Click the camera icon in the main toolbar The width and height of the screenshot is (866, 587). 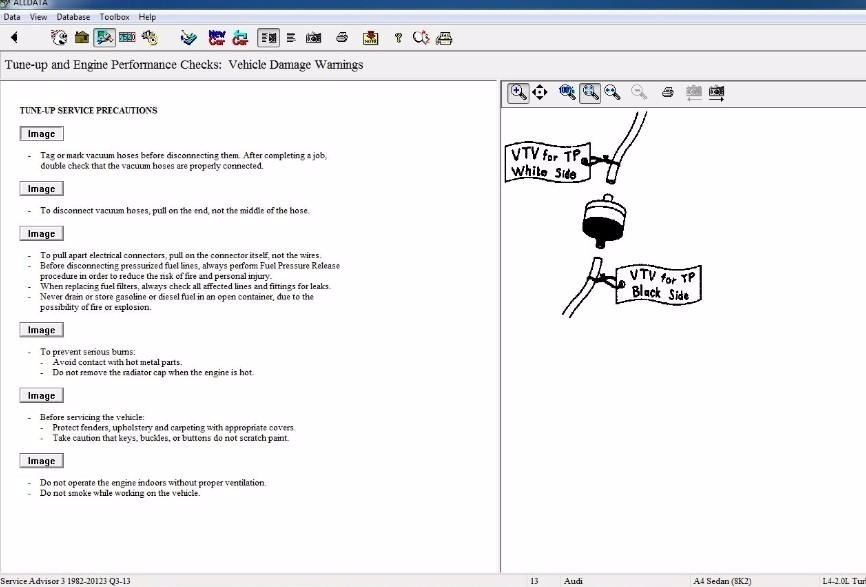[313, 38]
